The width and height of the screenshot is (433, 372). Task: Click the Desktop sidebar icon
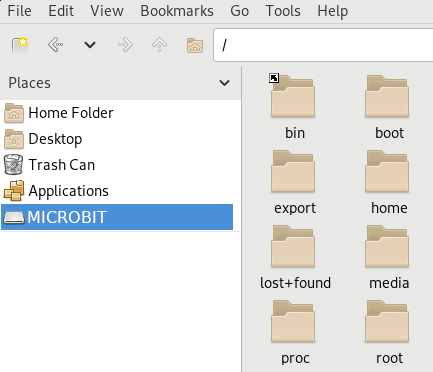tap(14, 139)
